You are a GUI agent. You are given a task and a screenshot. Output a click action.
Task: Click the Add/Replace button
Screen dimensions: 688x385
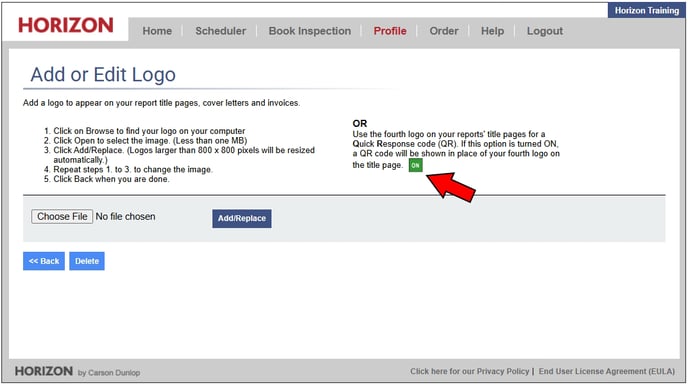point(242,218)
